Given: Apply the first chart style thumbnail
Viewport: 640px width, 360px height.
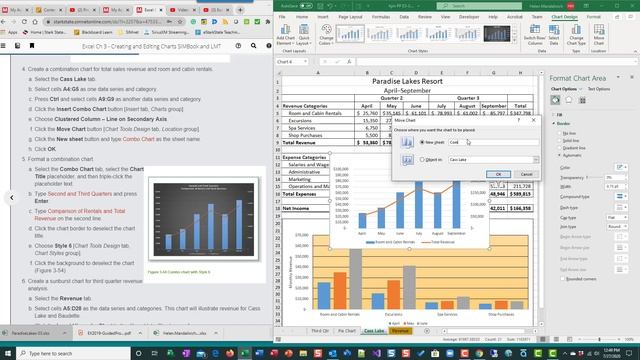Looking at the screenshot, I should tap(350, 34).
